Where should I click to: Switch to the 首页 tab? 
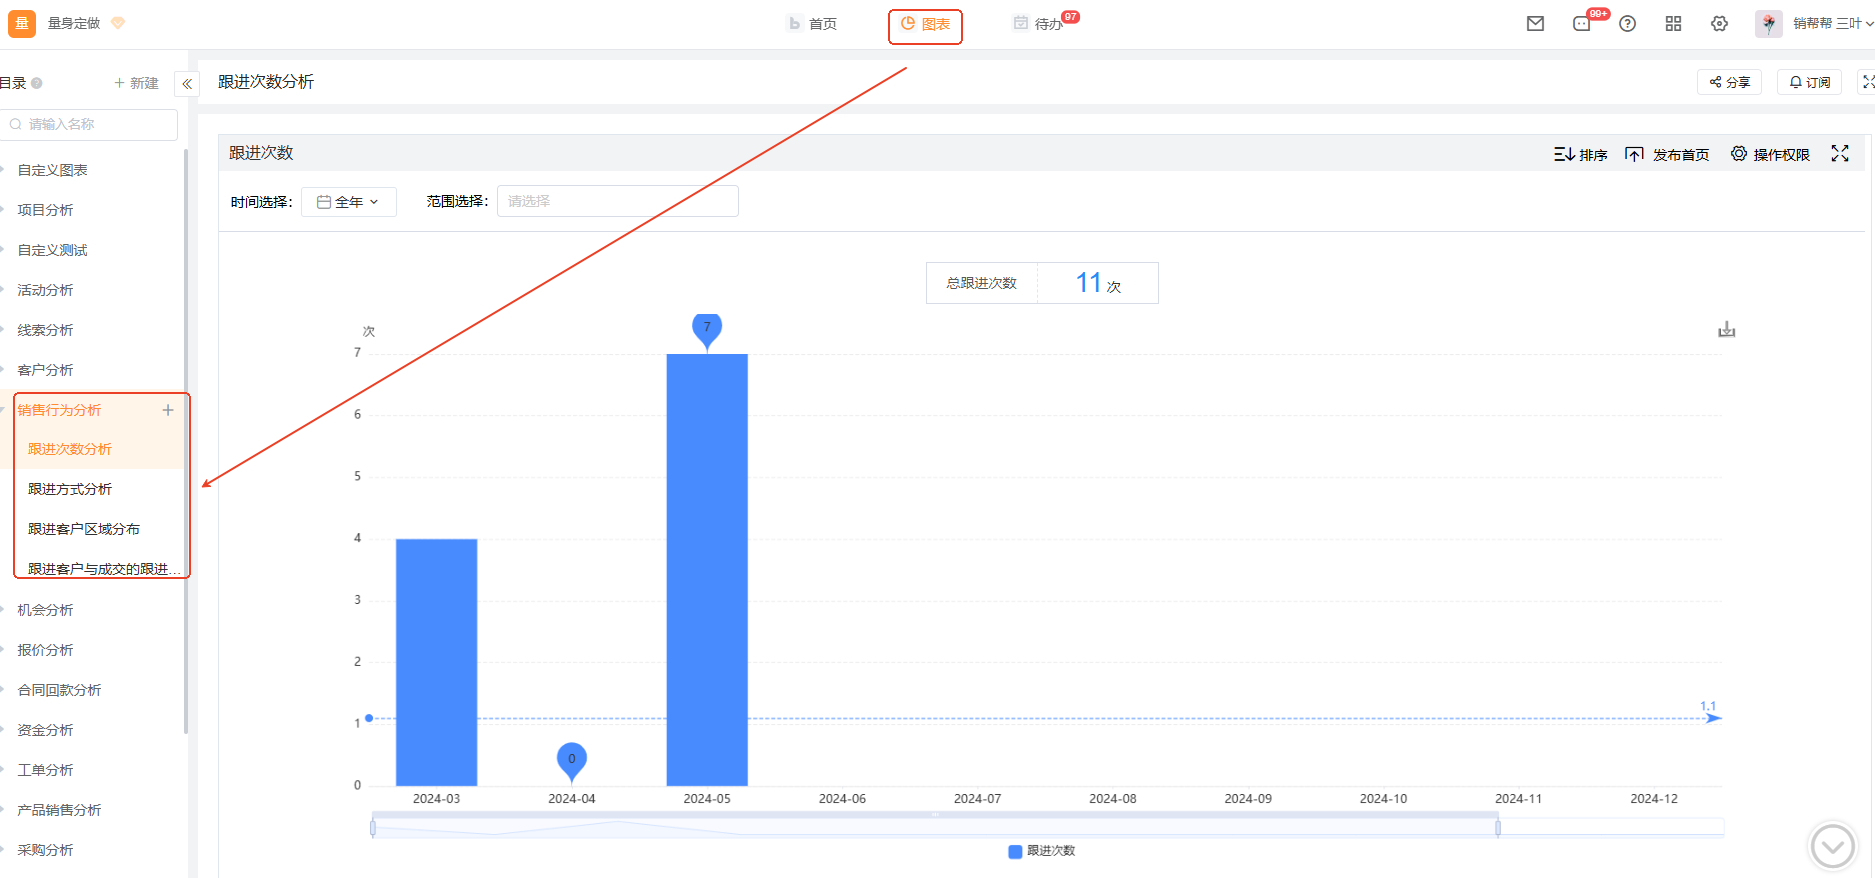tap(812, 24)
